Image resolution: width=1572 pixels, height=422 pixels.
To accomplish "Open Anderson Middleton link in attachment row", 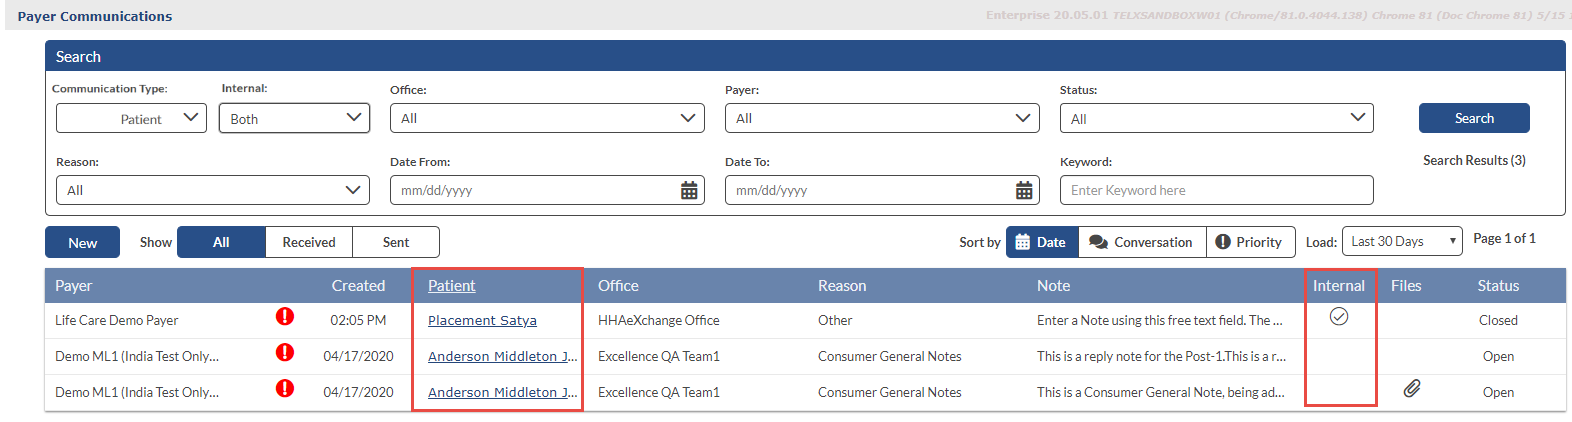I will click(502, 392).
